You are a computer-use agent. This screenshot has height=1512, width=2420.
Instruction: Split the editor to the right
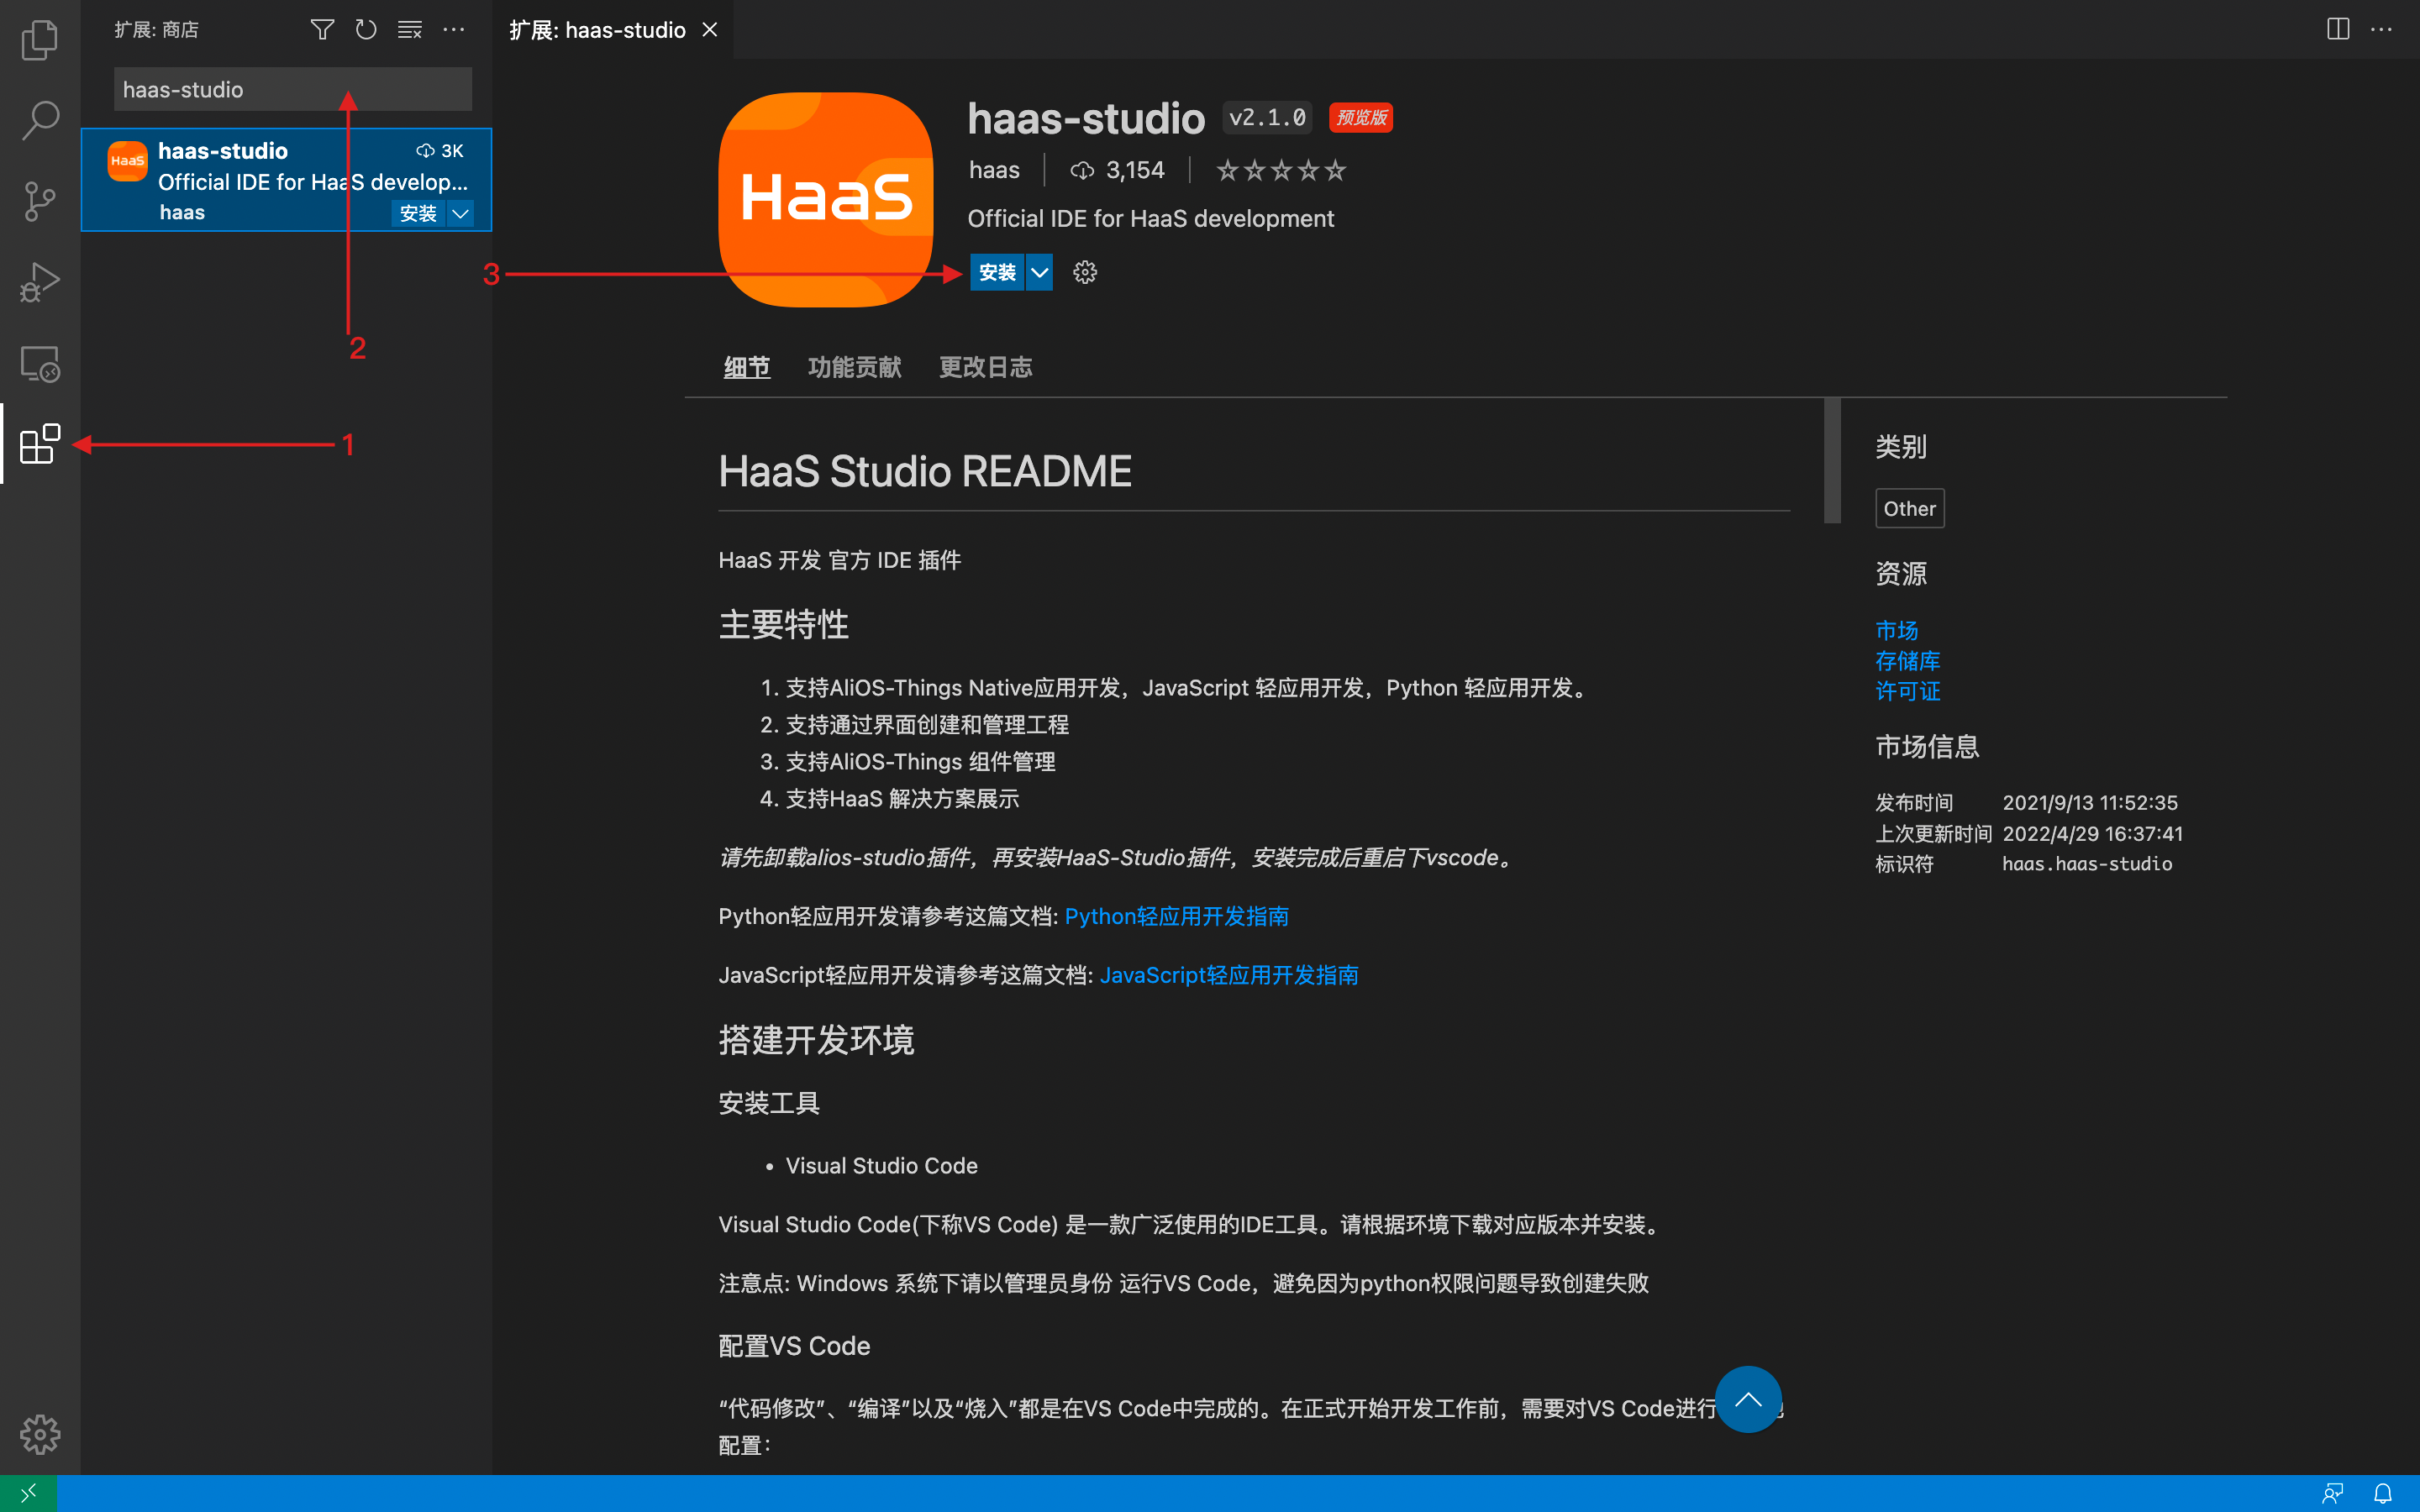coord(2338,29)
